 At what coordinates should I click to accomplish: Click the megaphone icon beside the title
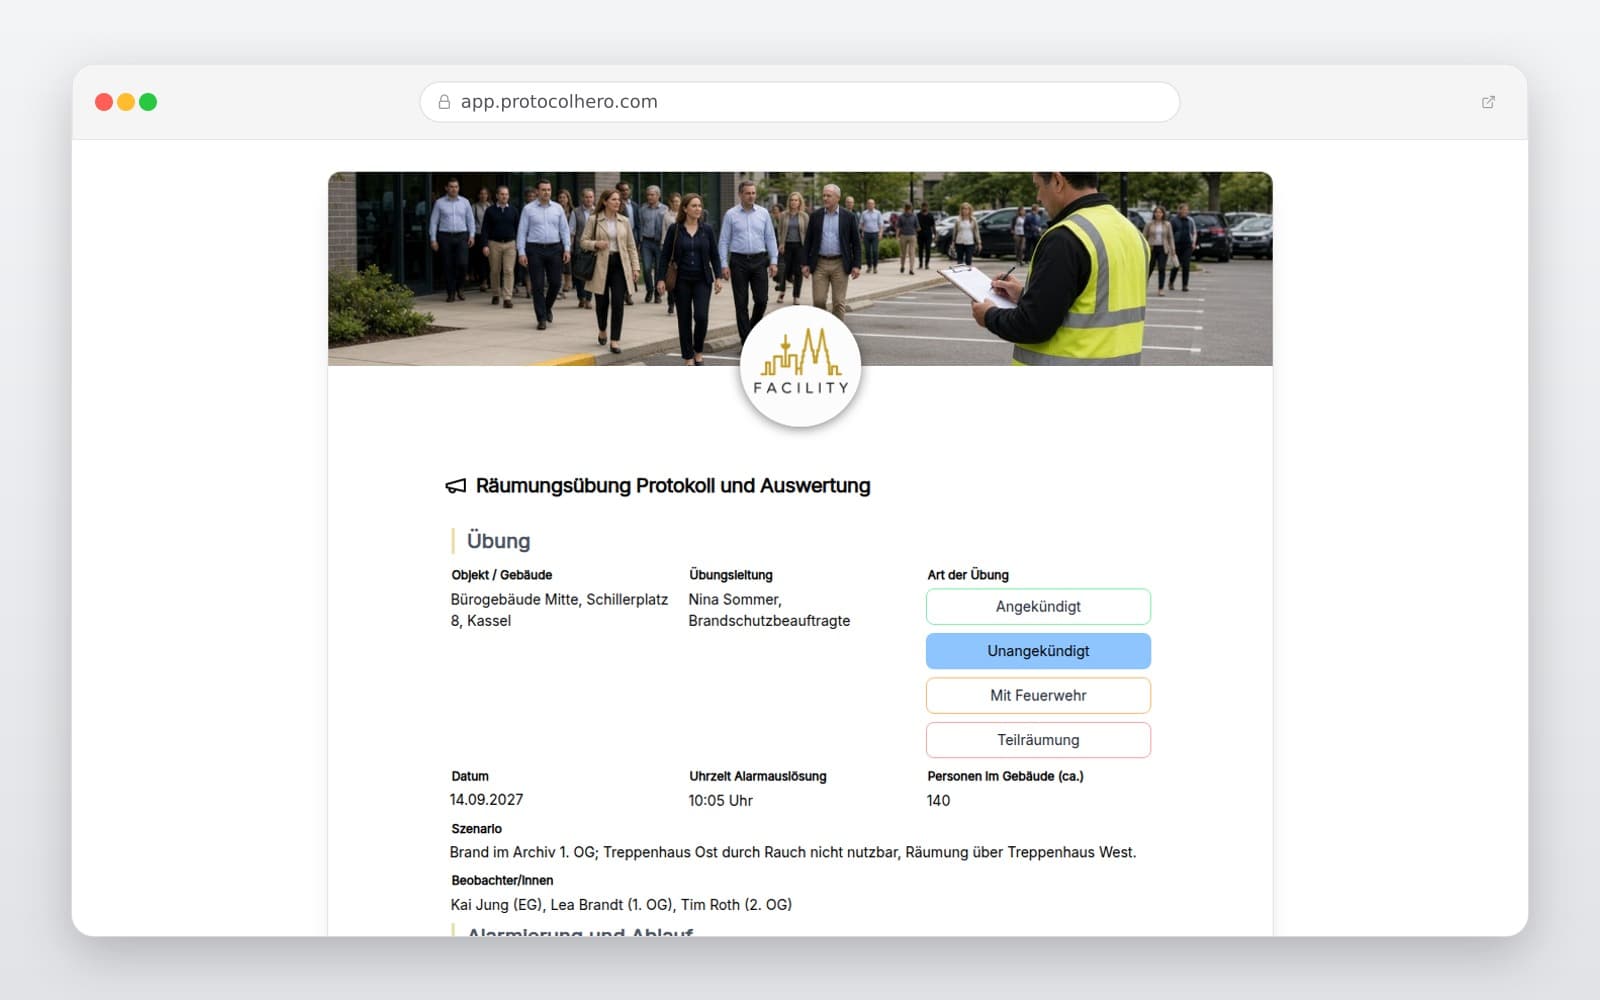pos(456,486)
